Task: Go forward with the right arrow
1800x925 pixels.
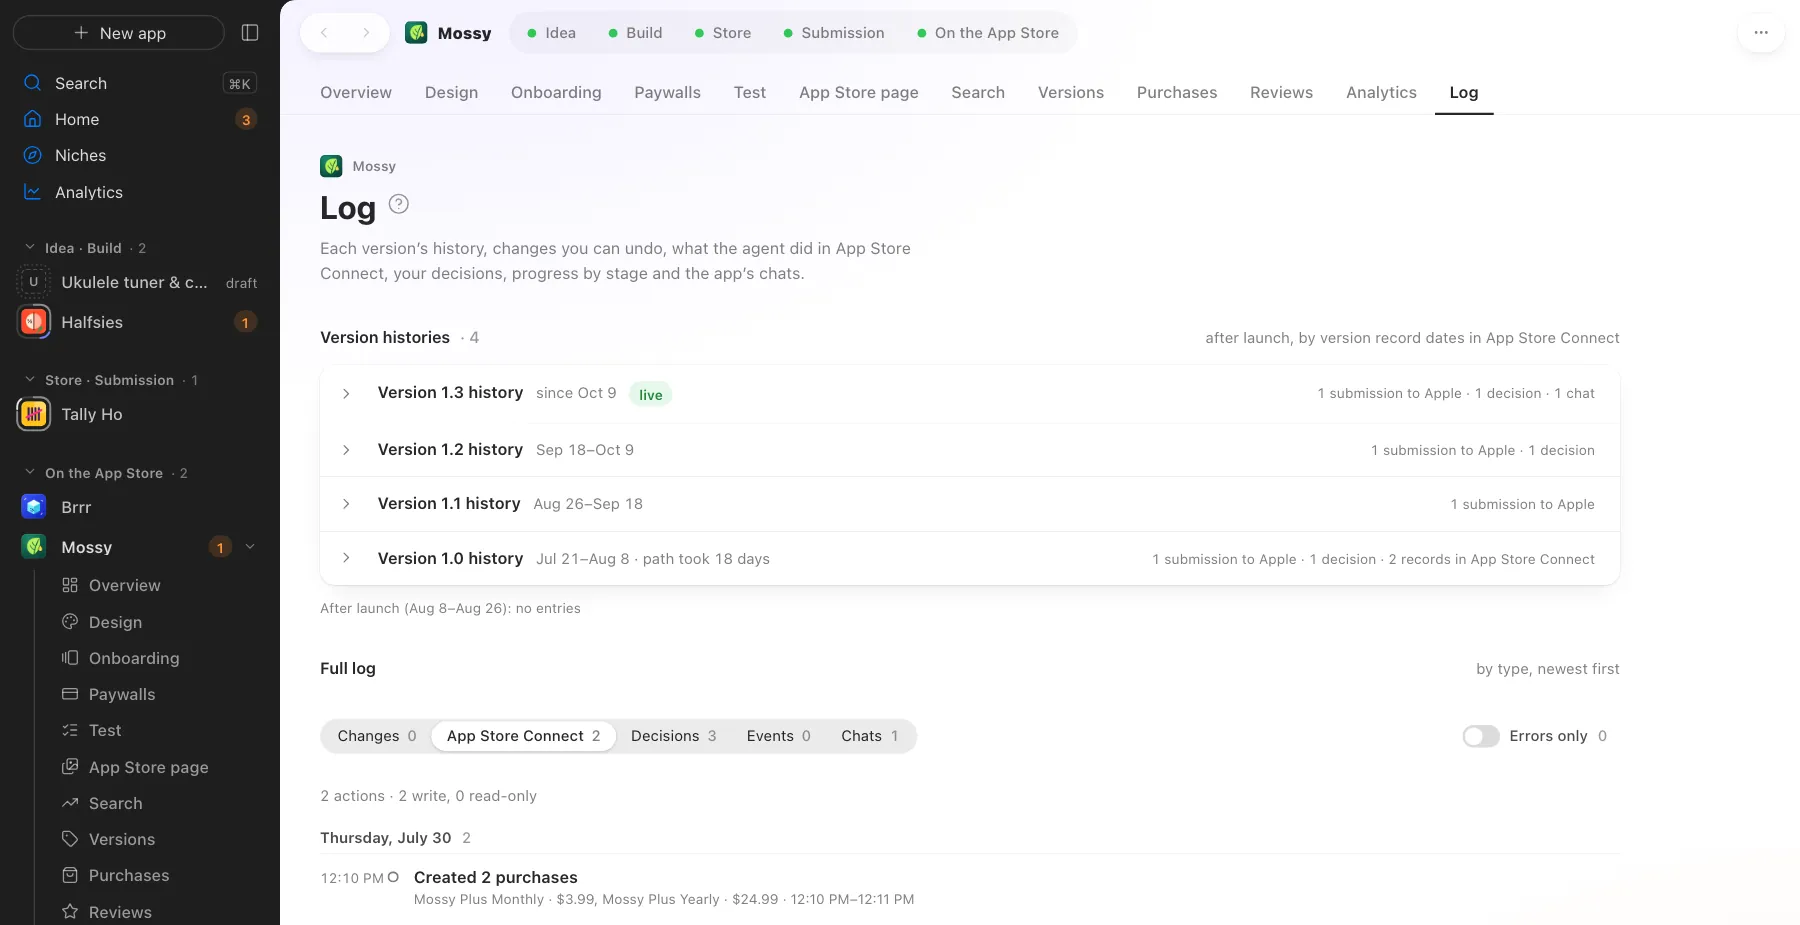Action: tap(366, 33)
